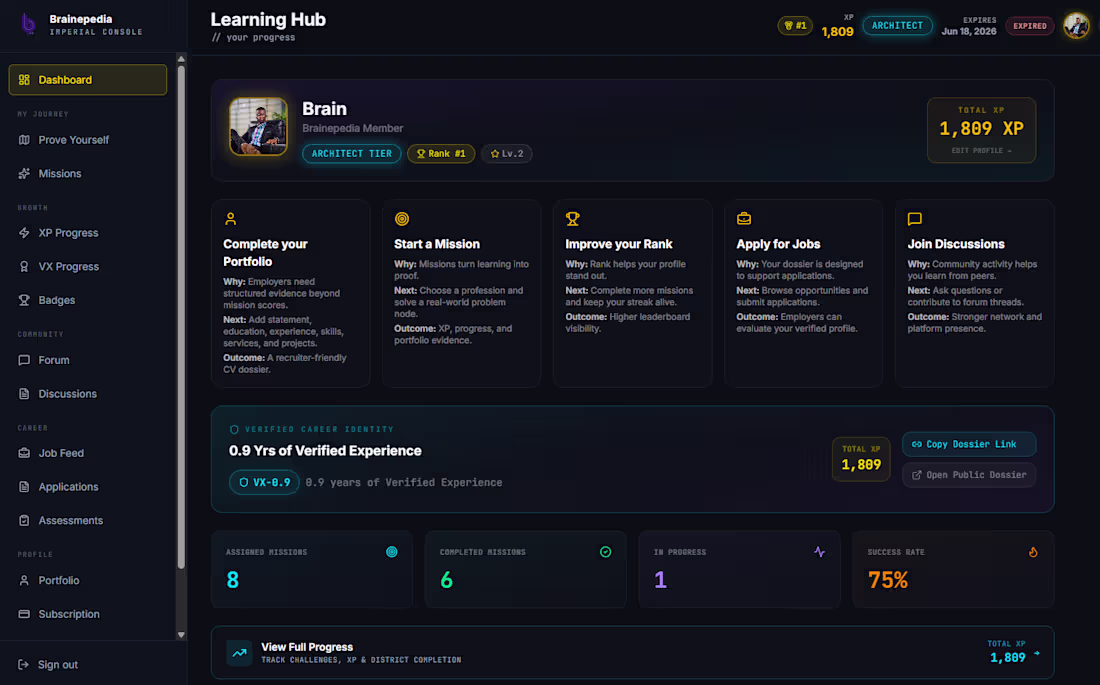Click Edit Profile in Total XP box
The image size is (1100, 685).
(981, 151)
